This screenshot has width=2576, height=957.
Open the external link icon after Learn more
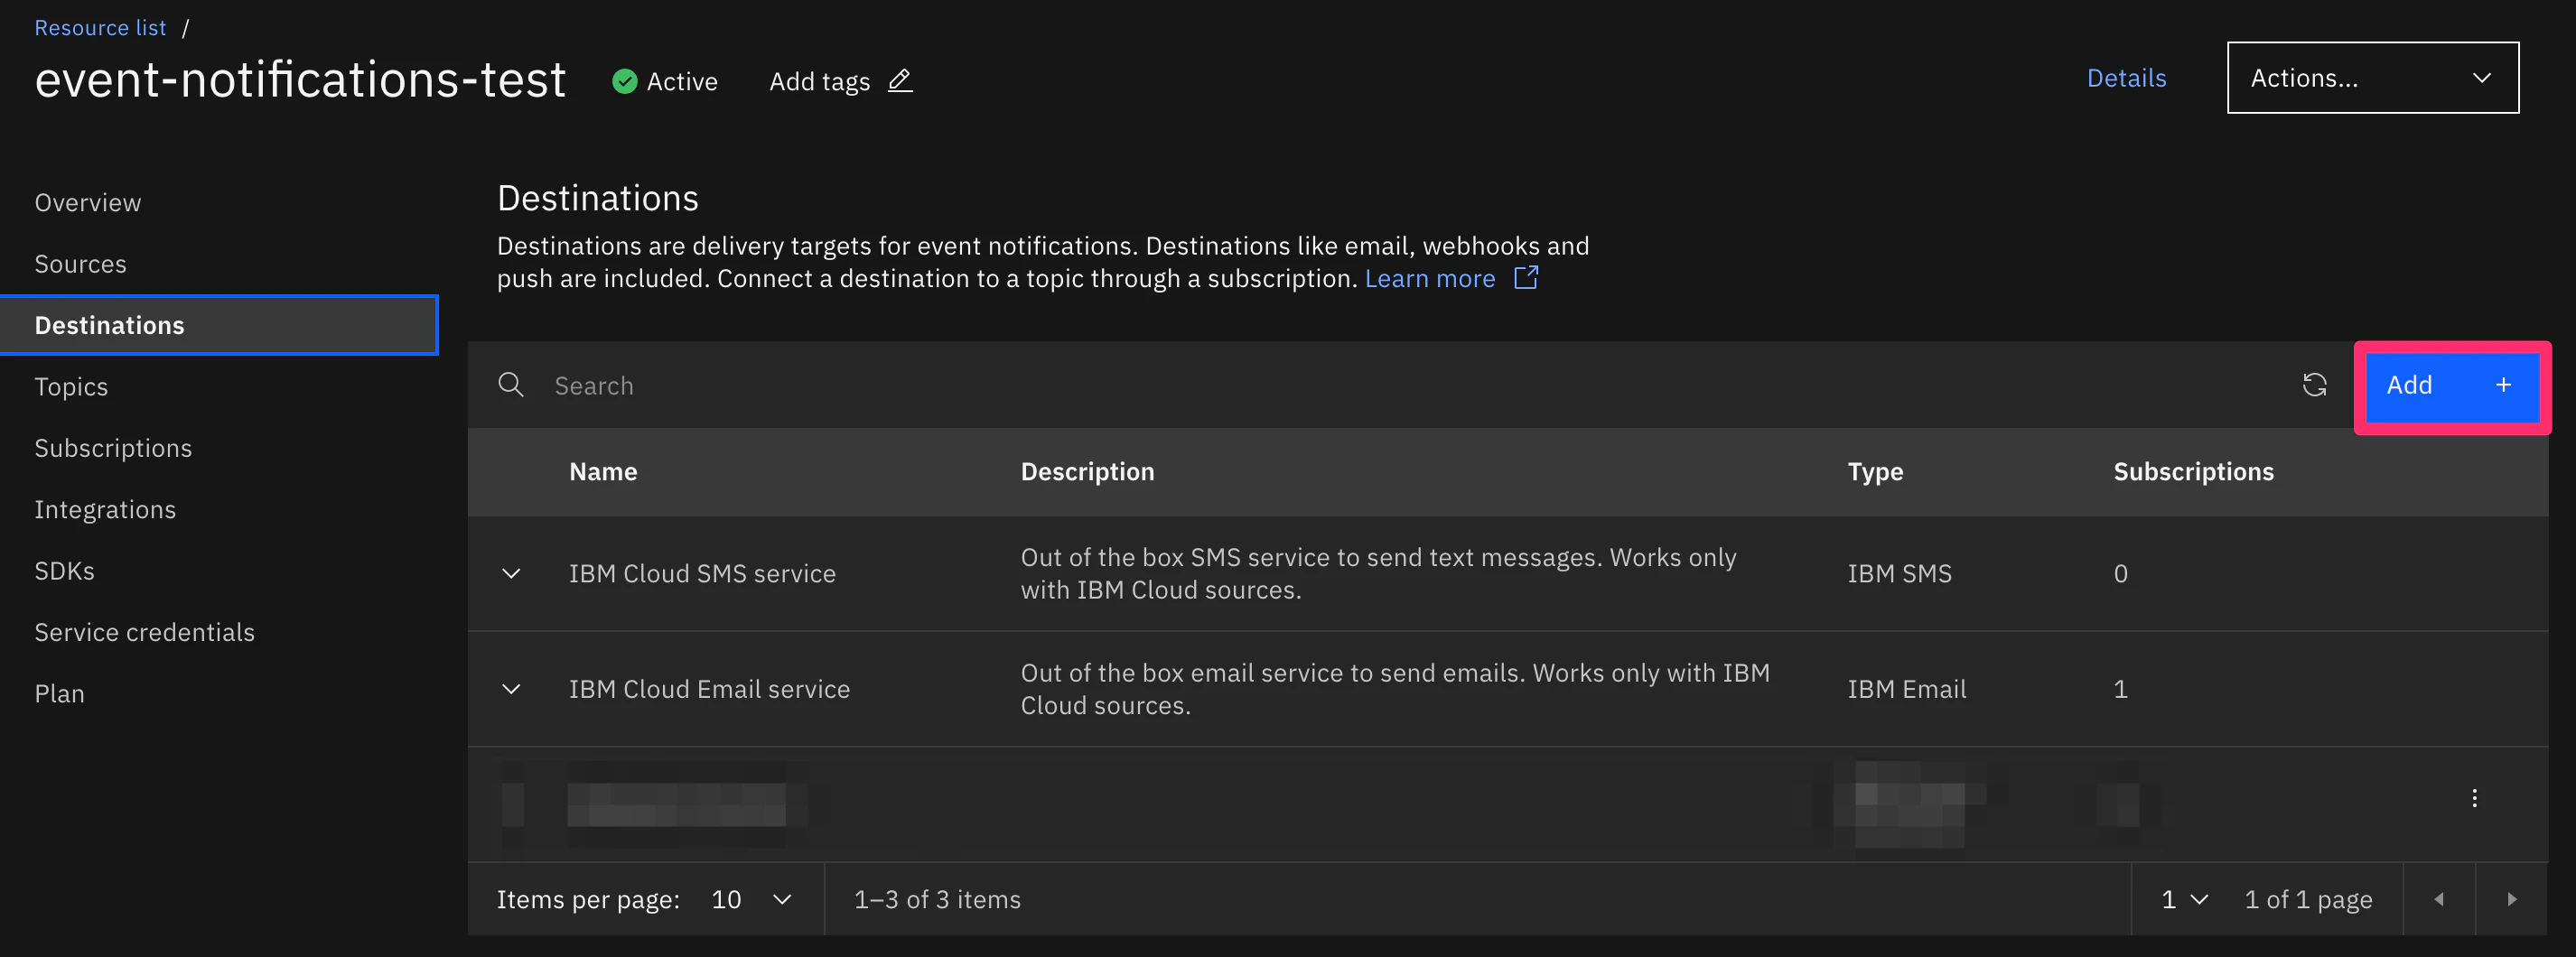1526,278
